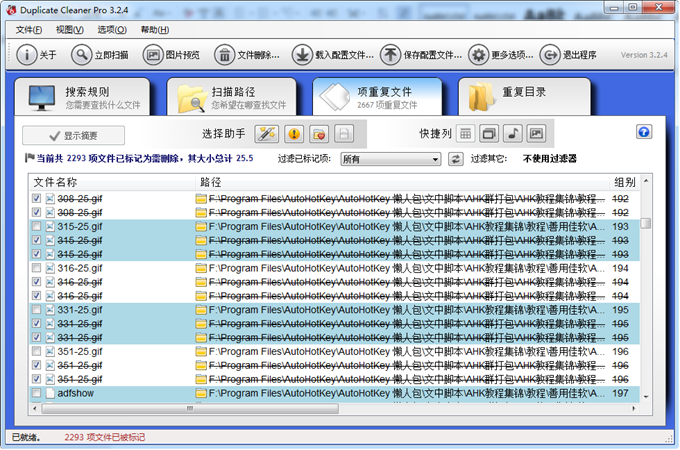The height and width of the screenshot is (450, 680).
Task: Click the file icon beside unmarked 315-25.gif
Action: pos(50,226)
